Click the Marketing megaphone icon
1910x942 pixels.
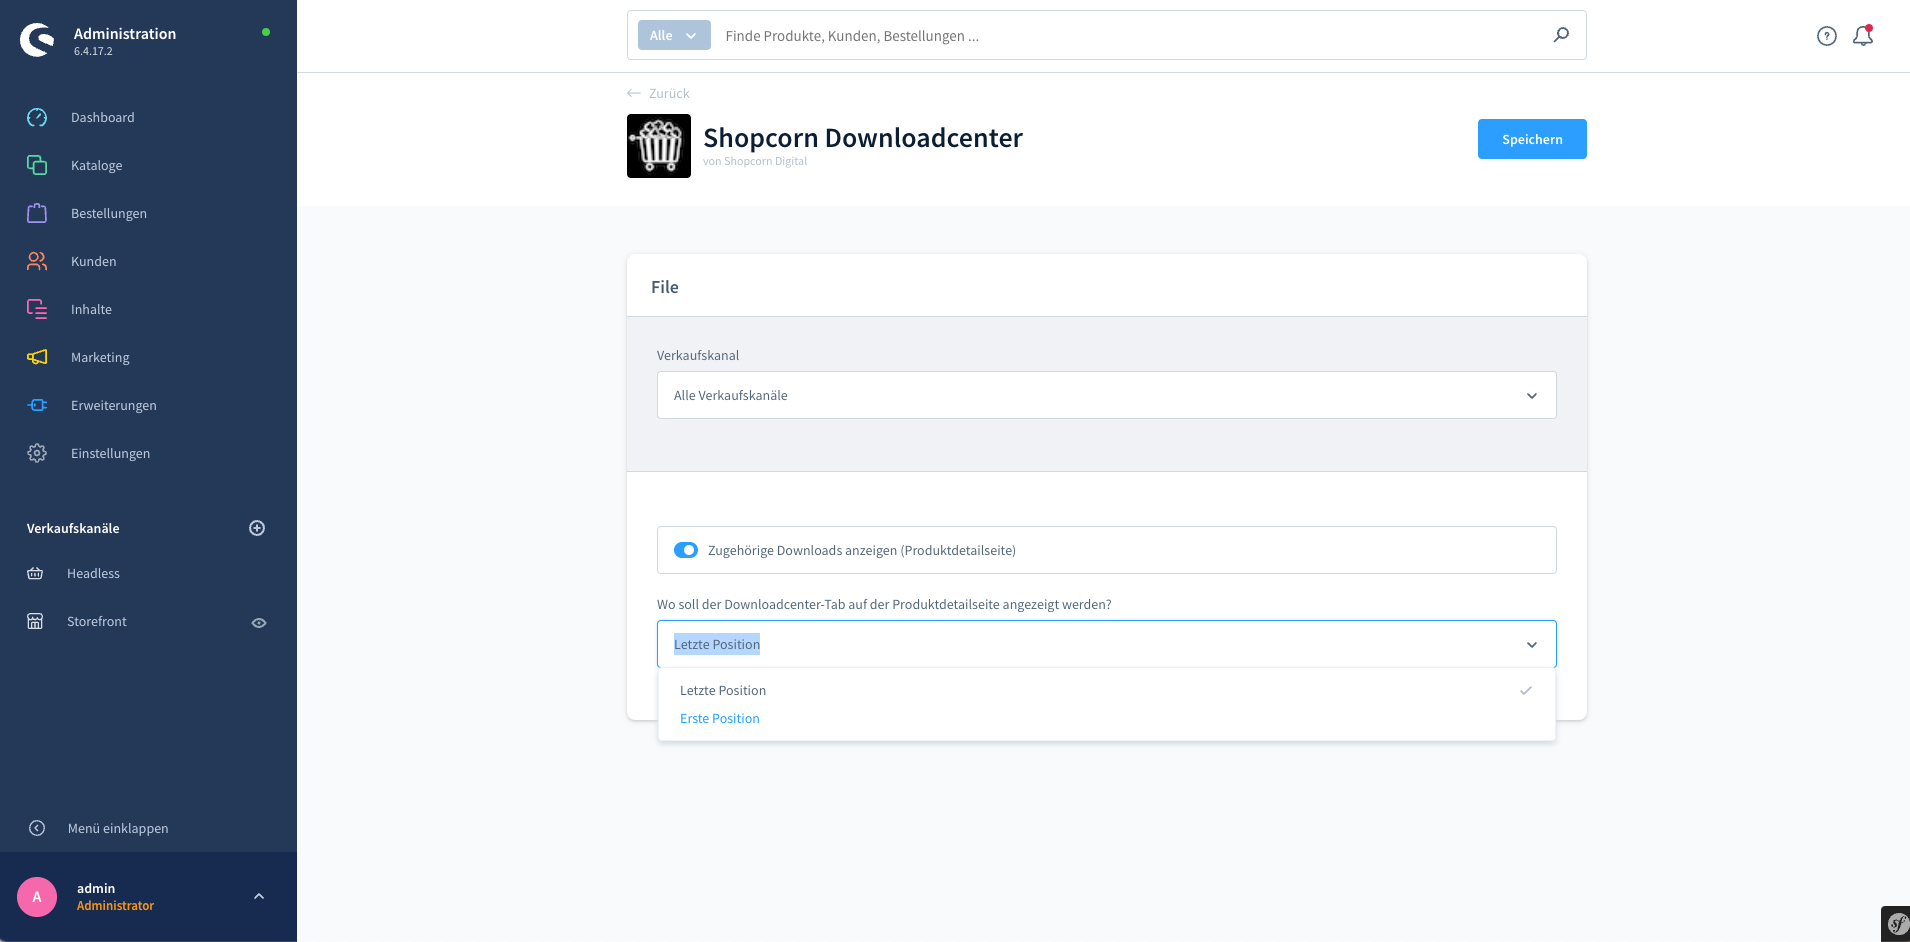point(37,357)
